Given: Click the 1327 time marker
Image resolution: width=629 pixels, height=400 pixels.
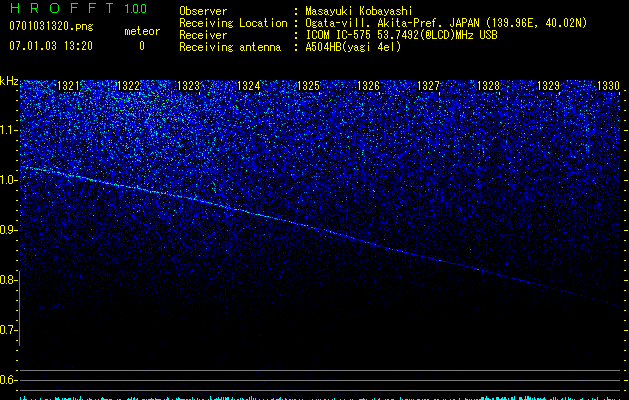Looking at the screenshot, I should pos(428,86).
